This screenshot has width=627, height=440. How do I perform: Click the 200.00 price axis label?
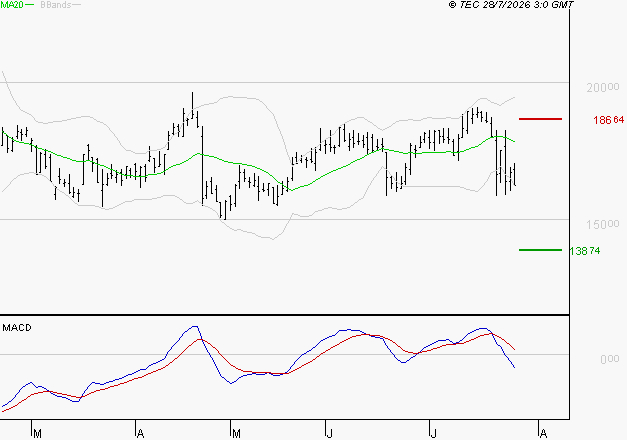603,87
